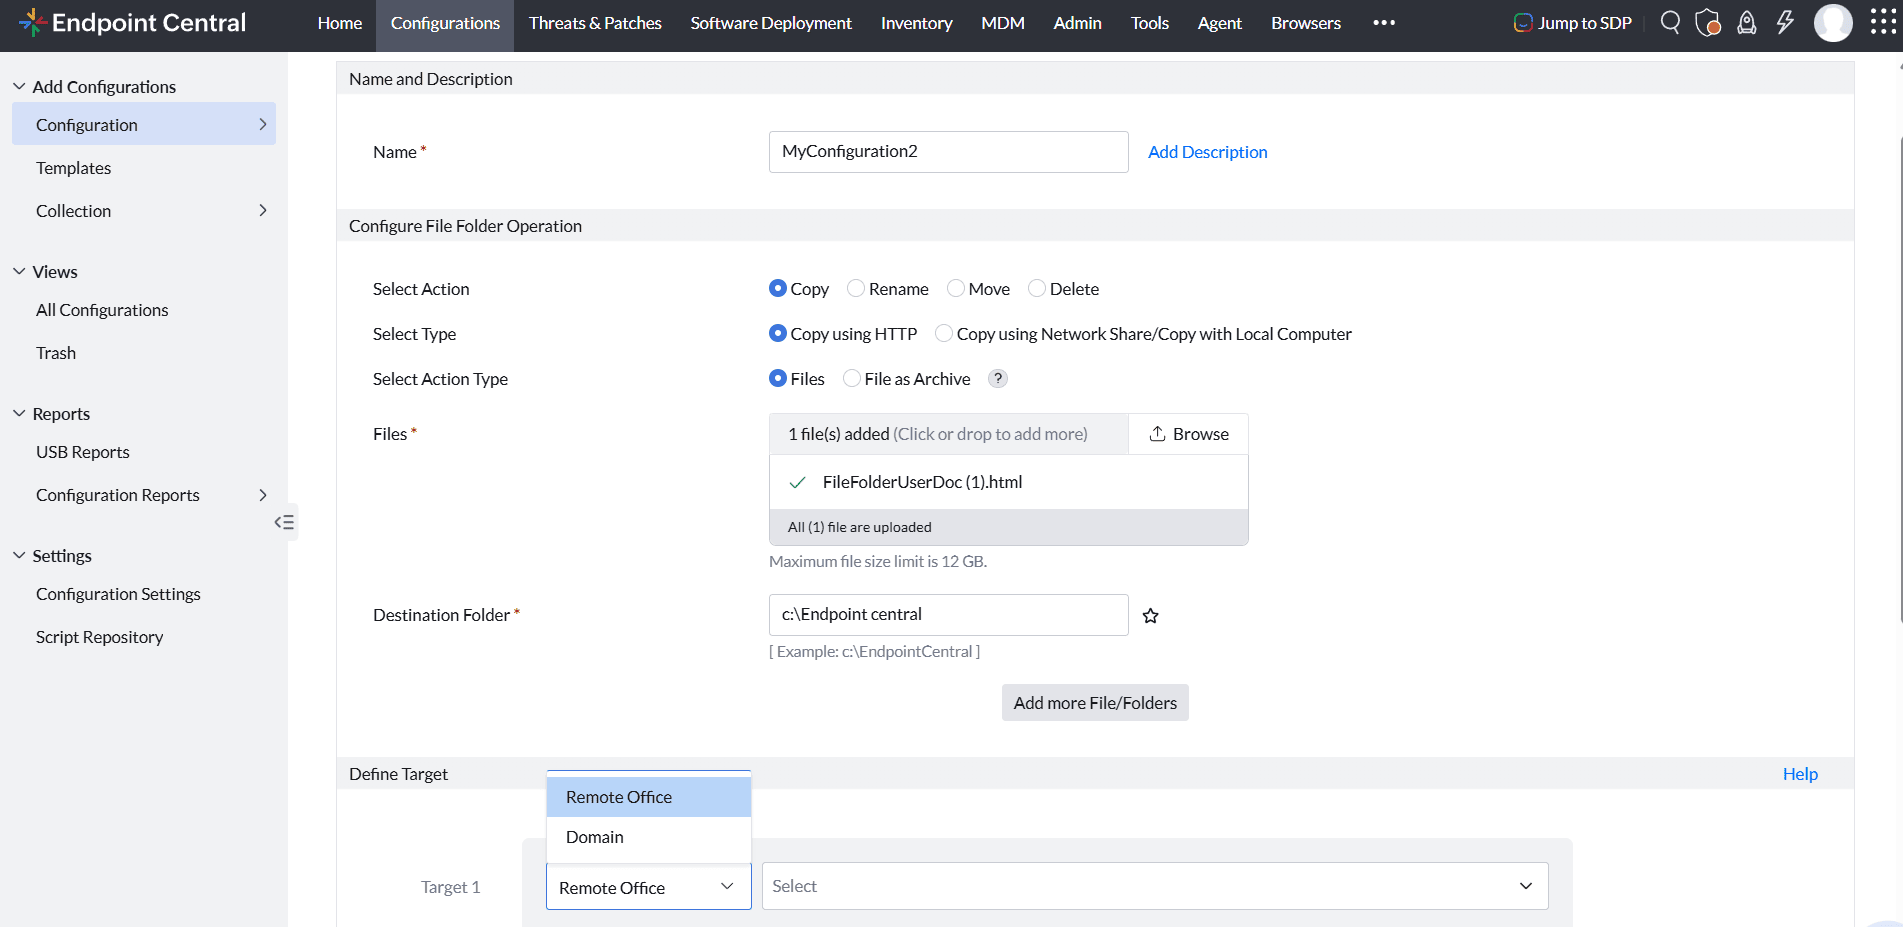The image size is (1903, 927).
Task: Click the 'All (1) file are uploaded' status text
Action: pos(860,527)
